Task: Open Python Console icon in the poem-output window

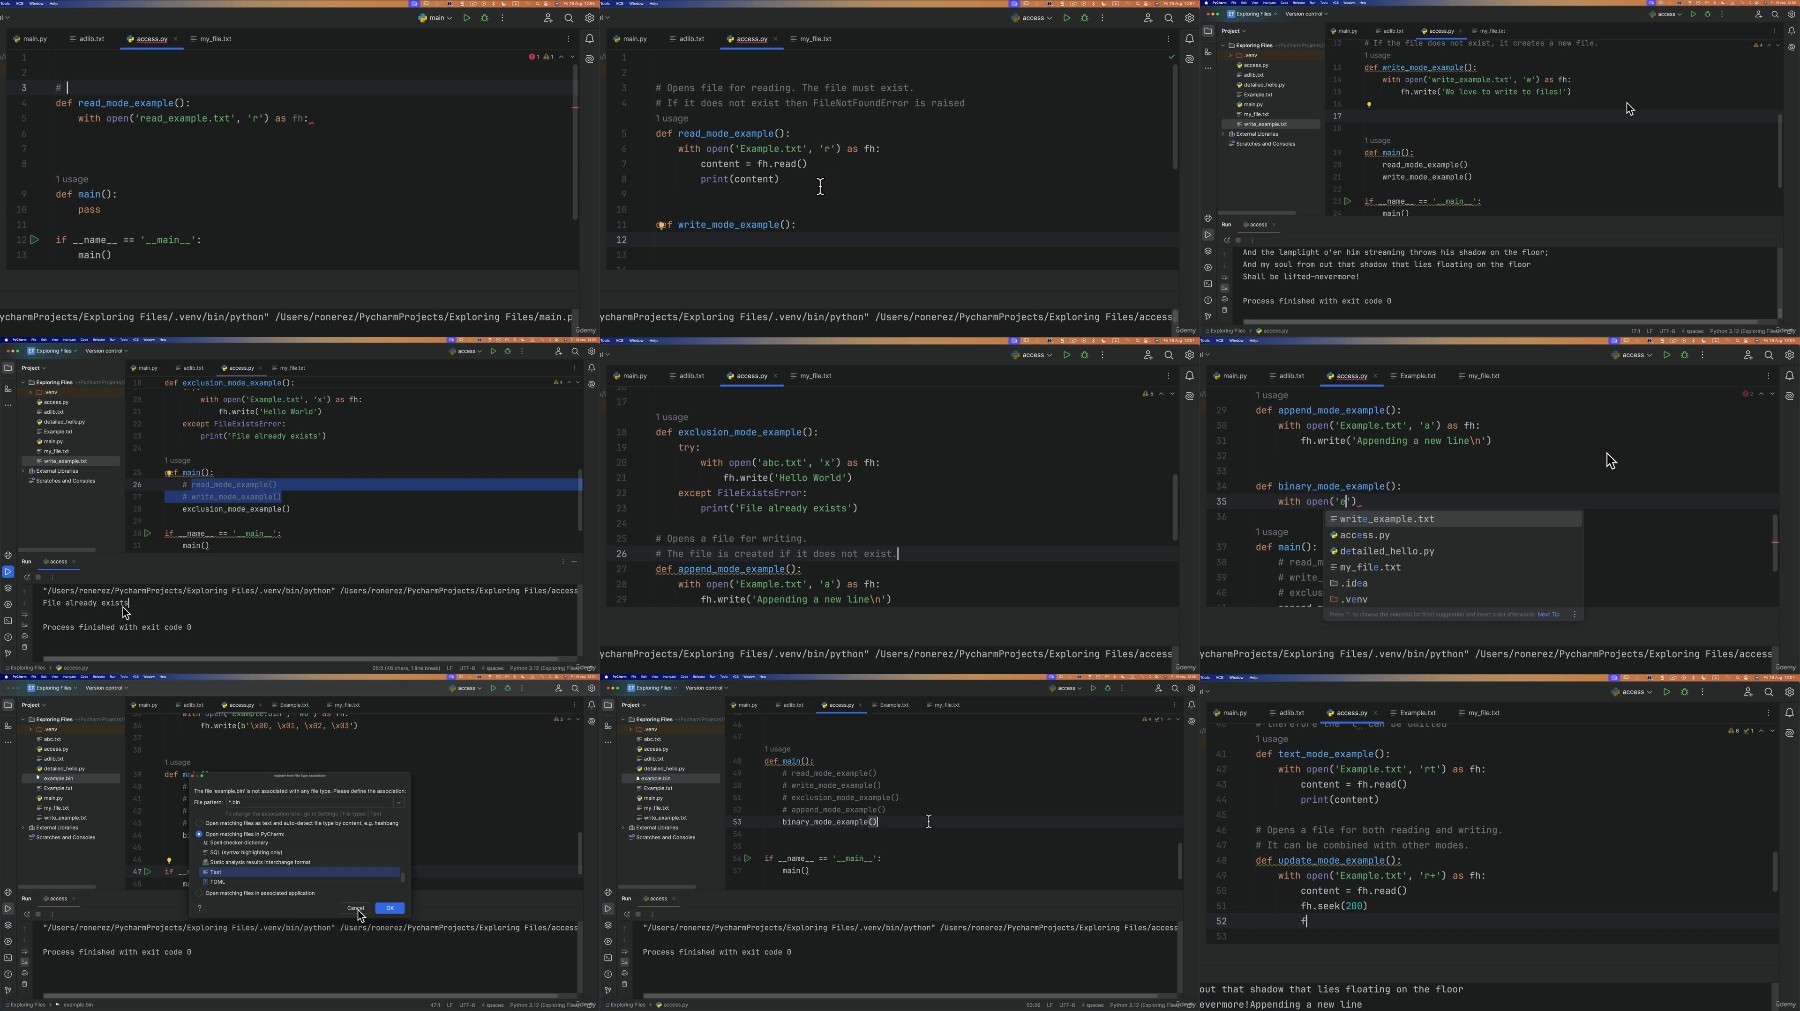Action: 1208,218
